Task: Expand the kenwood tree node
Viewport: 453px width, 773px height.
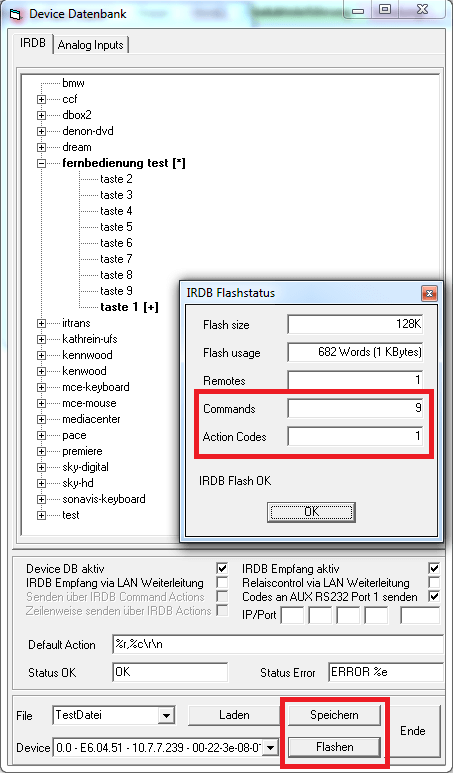Action: pyautogui.click(x=41, y=371)
